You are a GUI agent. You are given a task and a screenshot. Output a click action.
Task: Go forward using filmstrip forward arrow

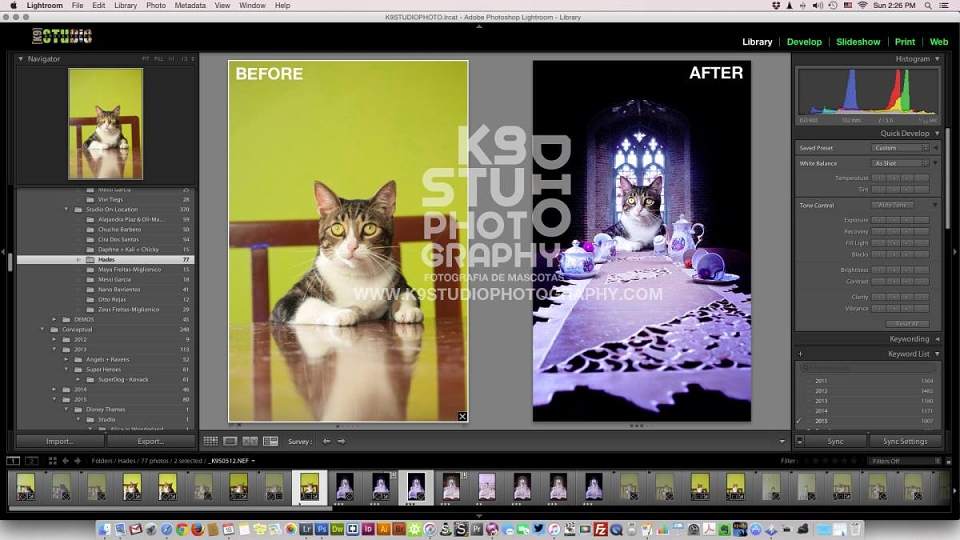(x=78, y=460)
